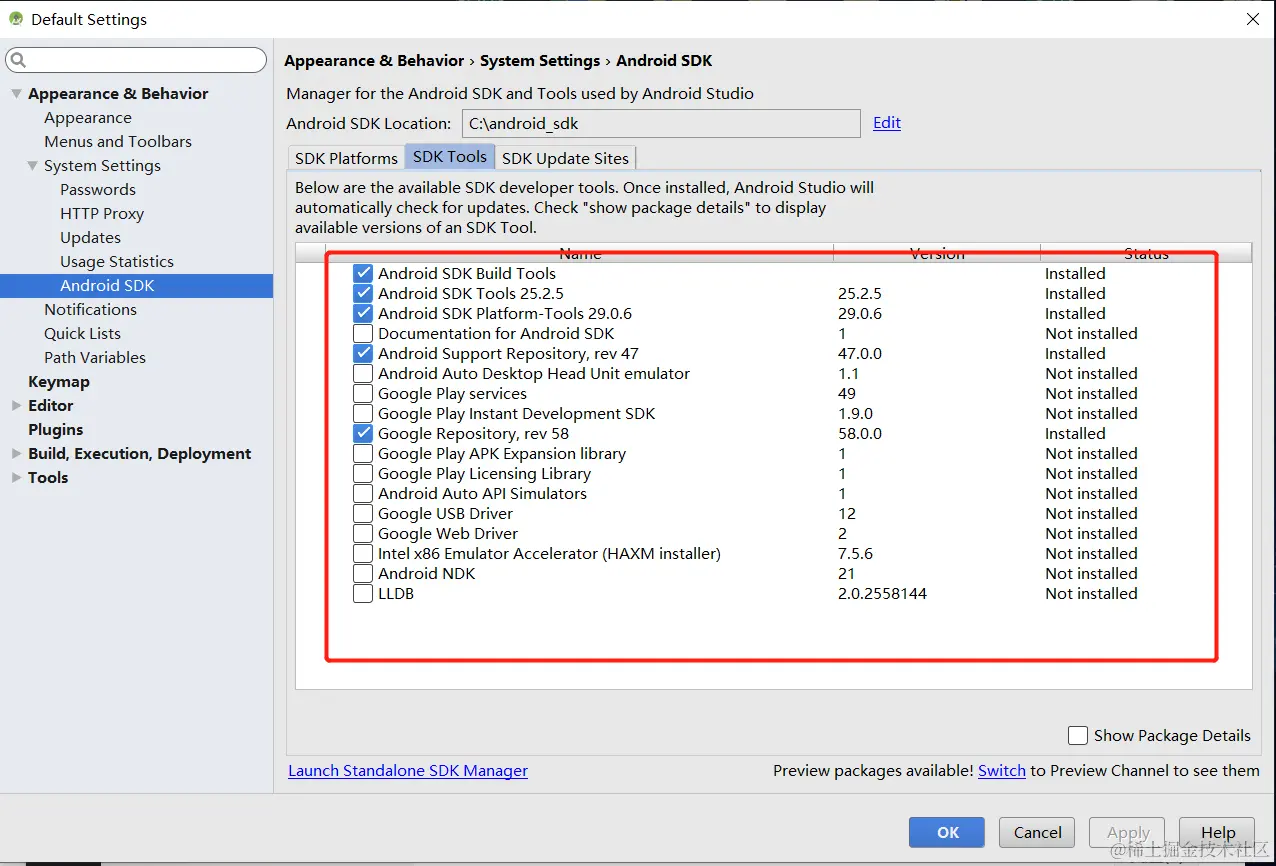
Task: Collapse Appearance & Behavior tree section
Action: click(16, 94)
